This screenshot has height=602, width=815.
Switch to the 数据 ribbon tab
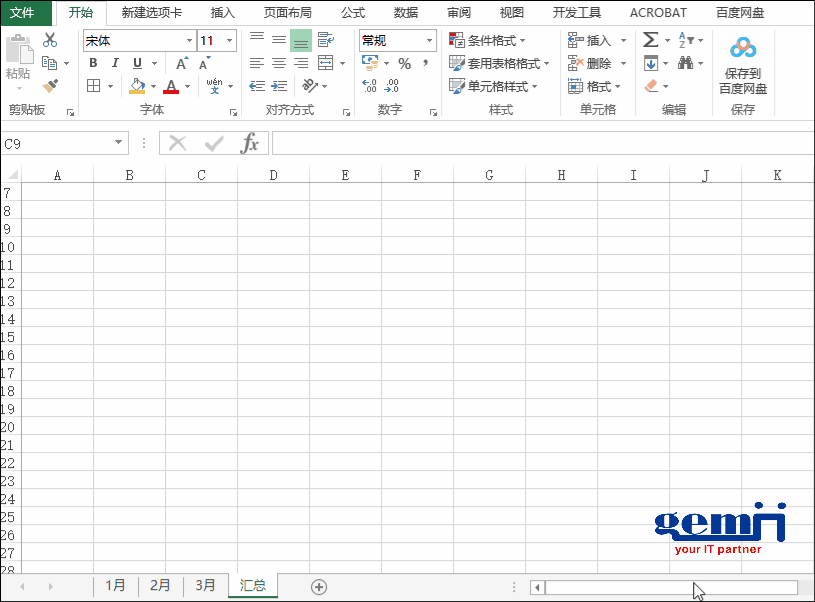406,12
